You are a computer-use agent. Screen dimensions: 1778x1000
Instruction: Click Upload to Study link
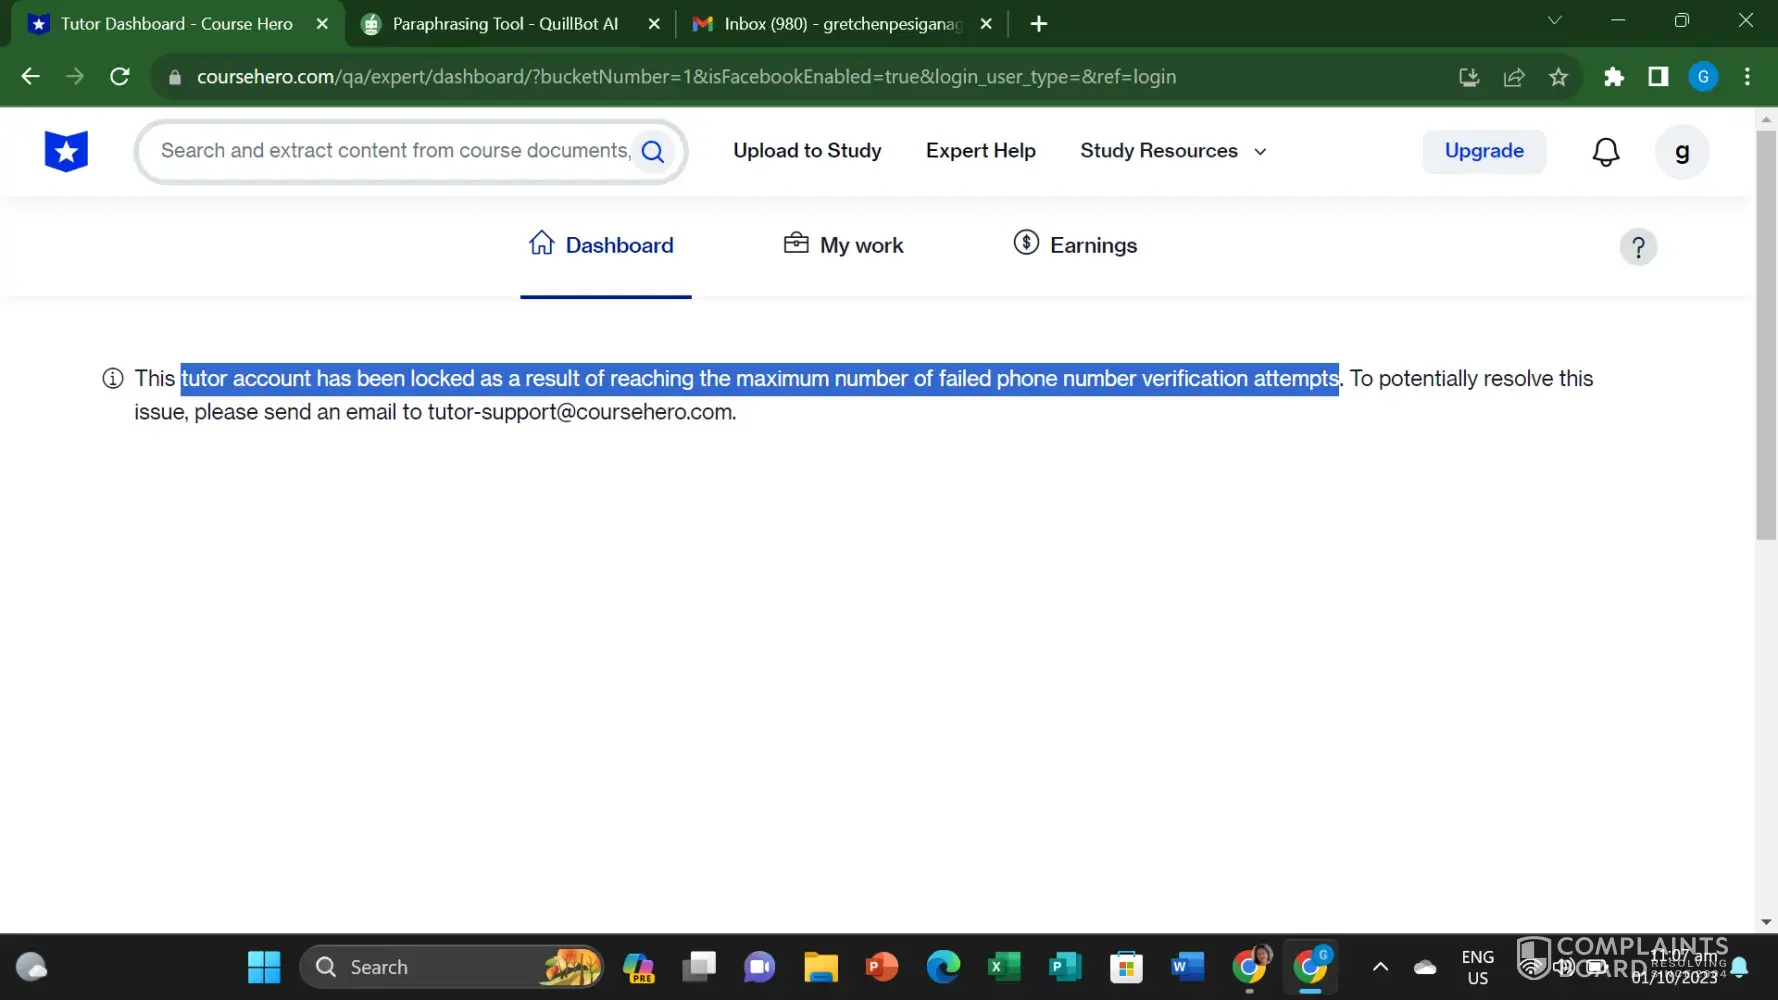806,151
